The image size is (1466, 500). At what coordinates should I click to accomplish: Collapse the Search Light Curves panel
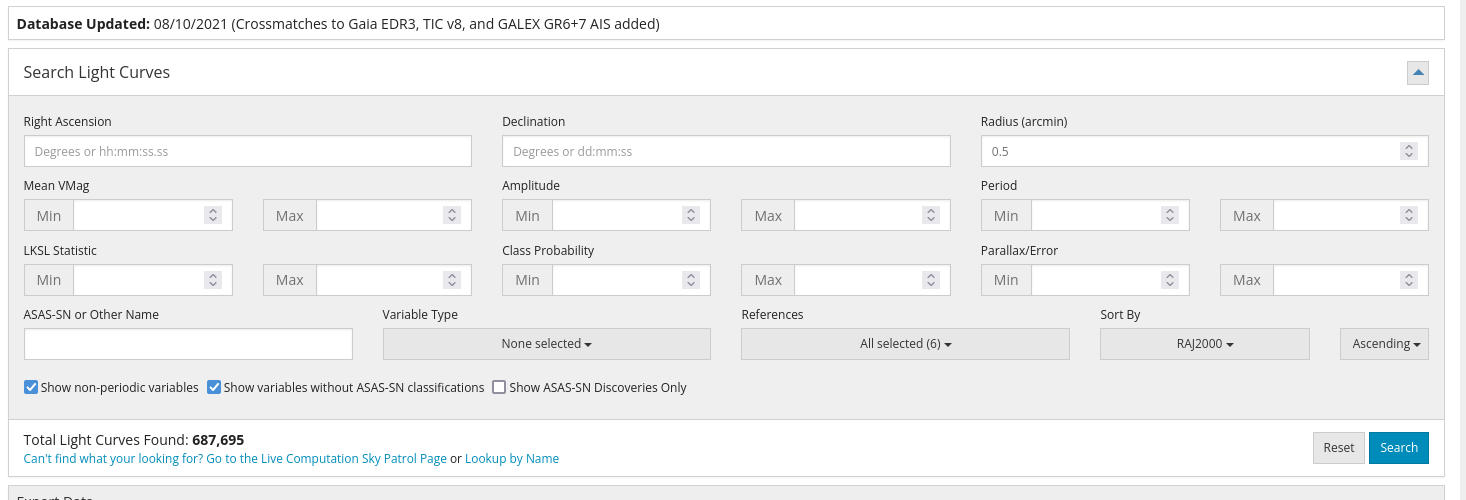[x=1417, y=73]
